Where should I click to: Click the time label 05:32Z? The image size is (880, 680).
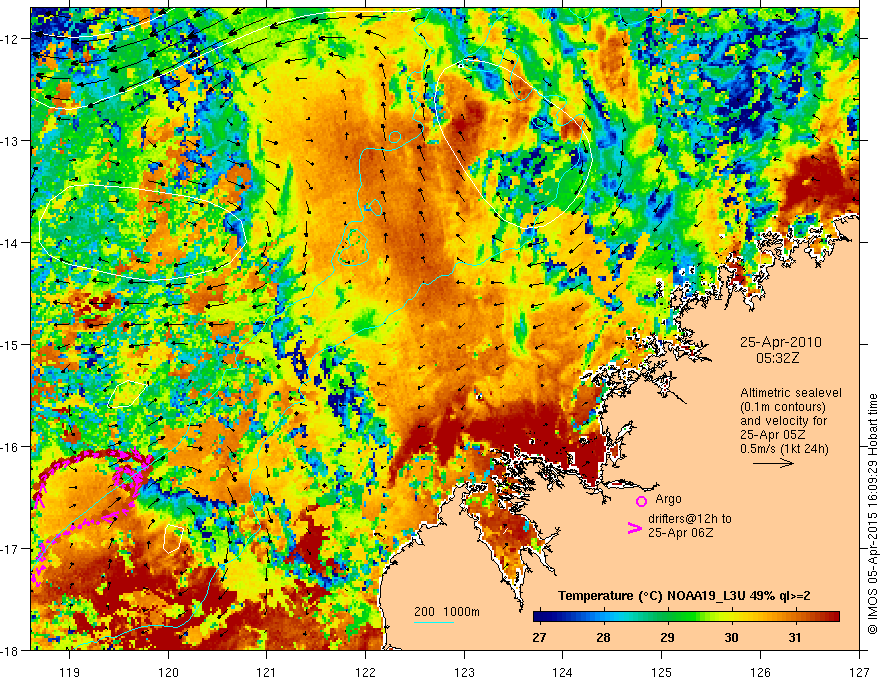pos(777,358)
